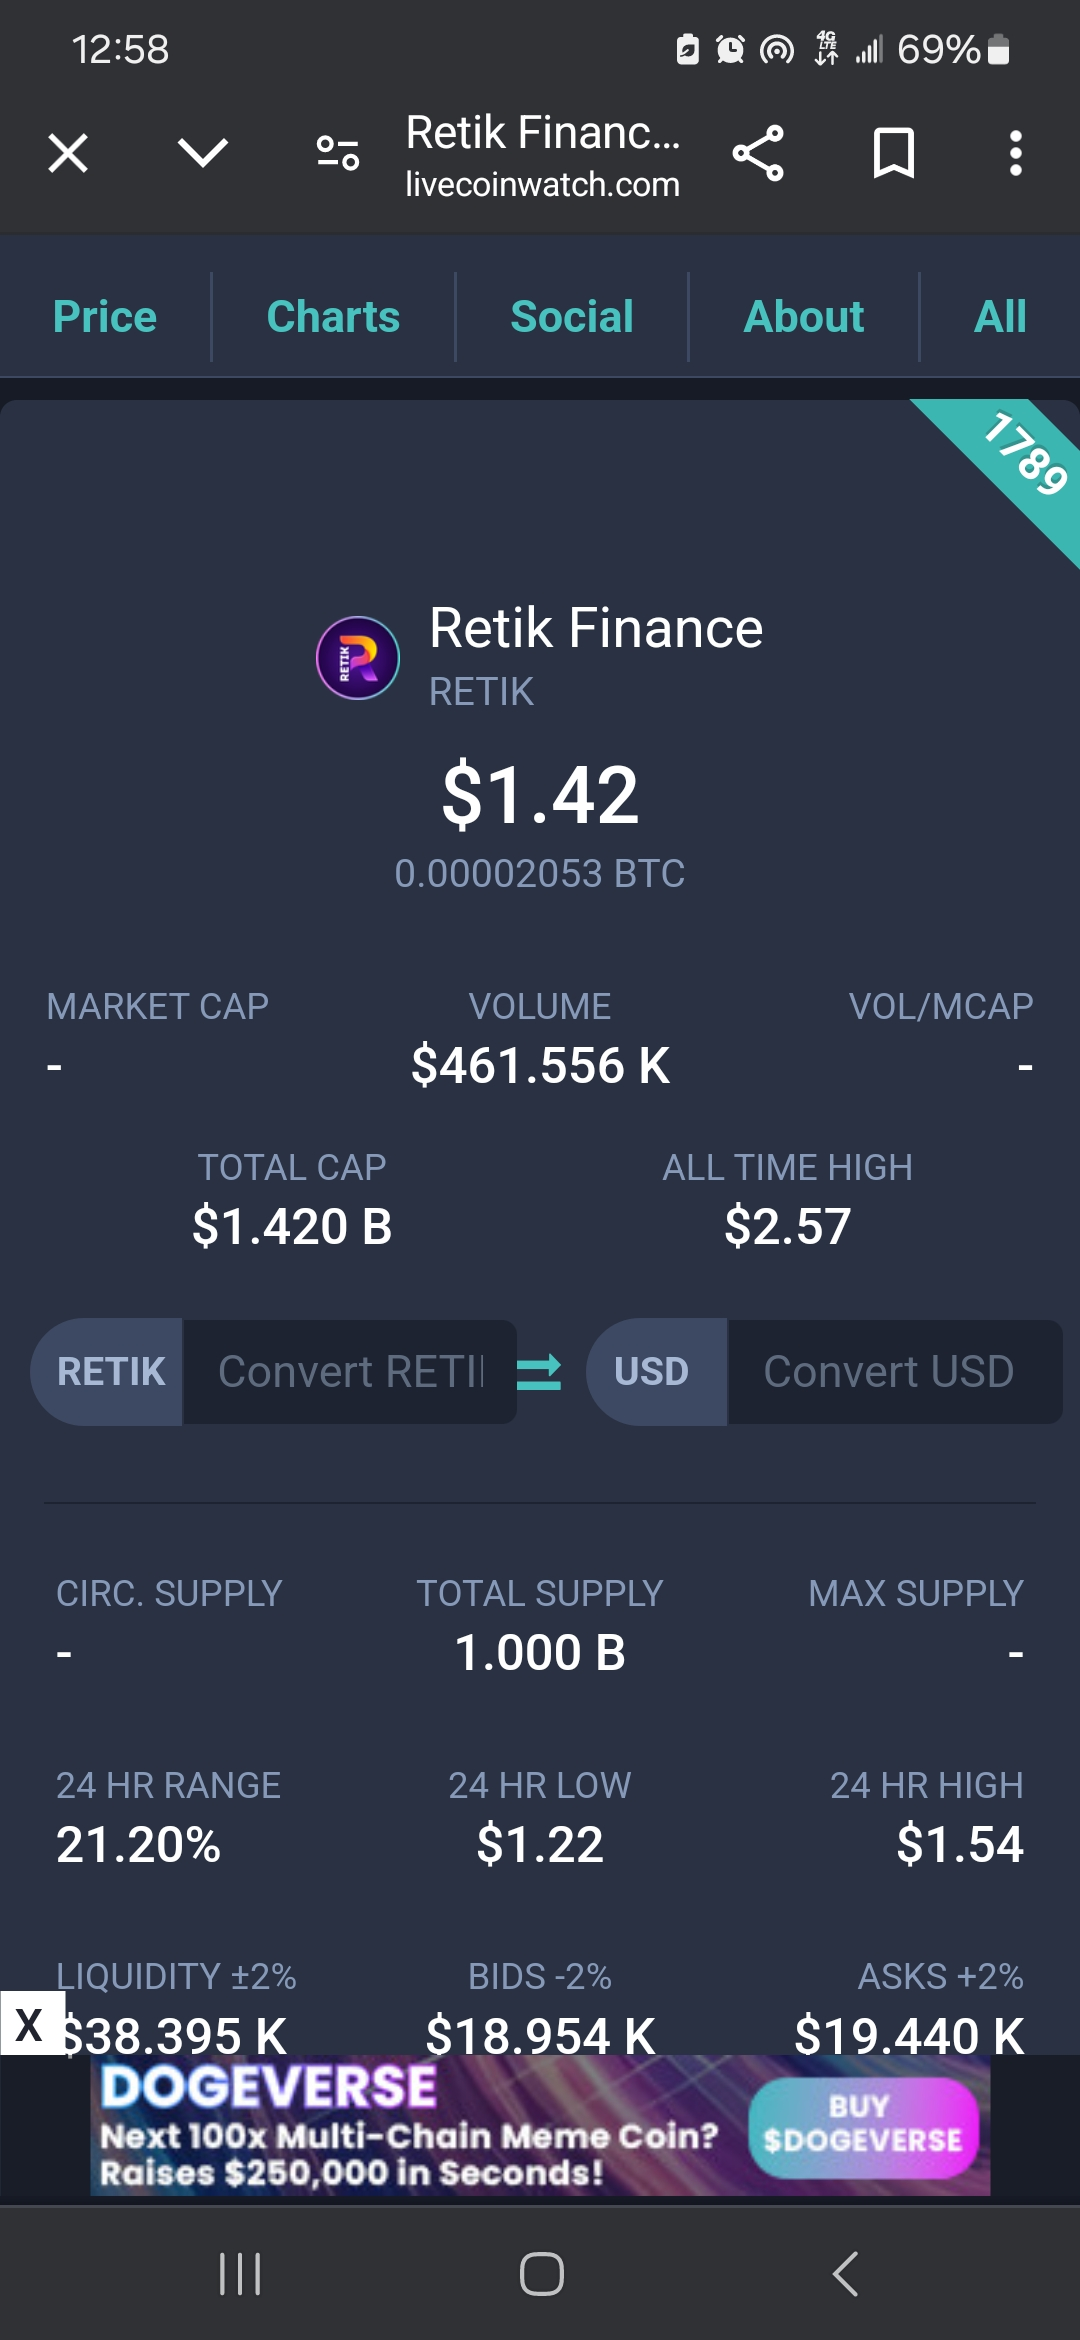This screenshot has height=2340, width=1080.
Task: Close the browser tab with X
Action: [x=68, y=153]
